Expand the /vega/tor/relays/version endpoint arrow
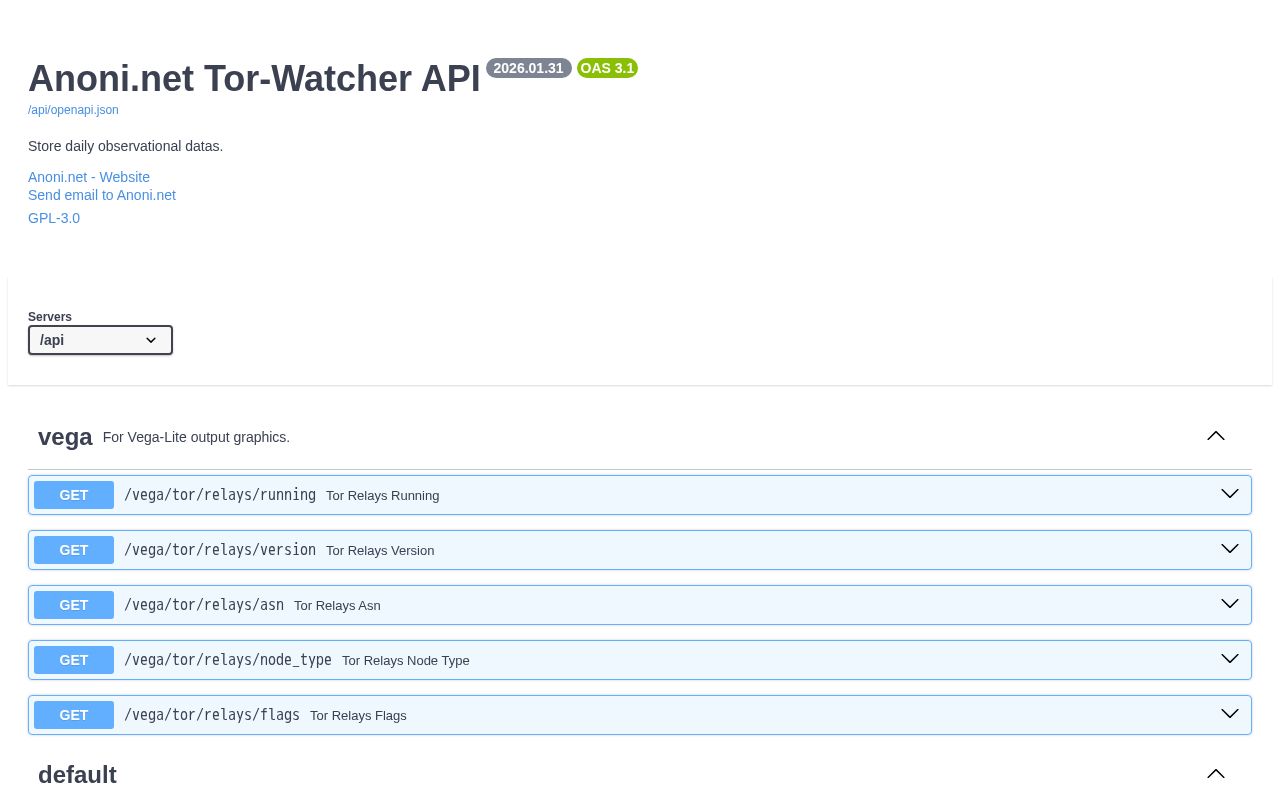The image size is (1280, 800). pyautogui.click(x=1230, y=549)
